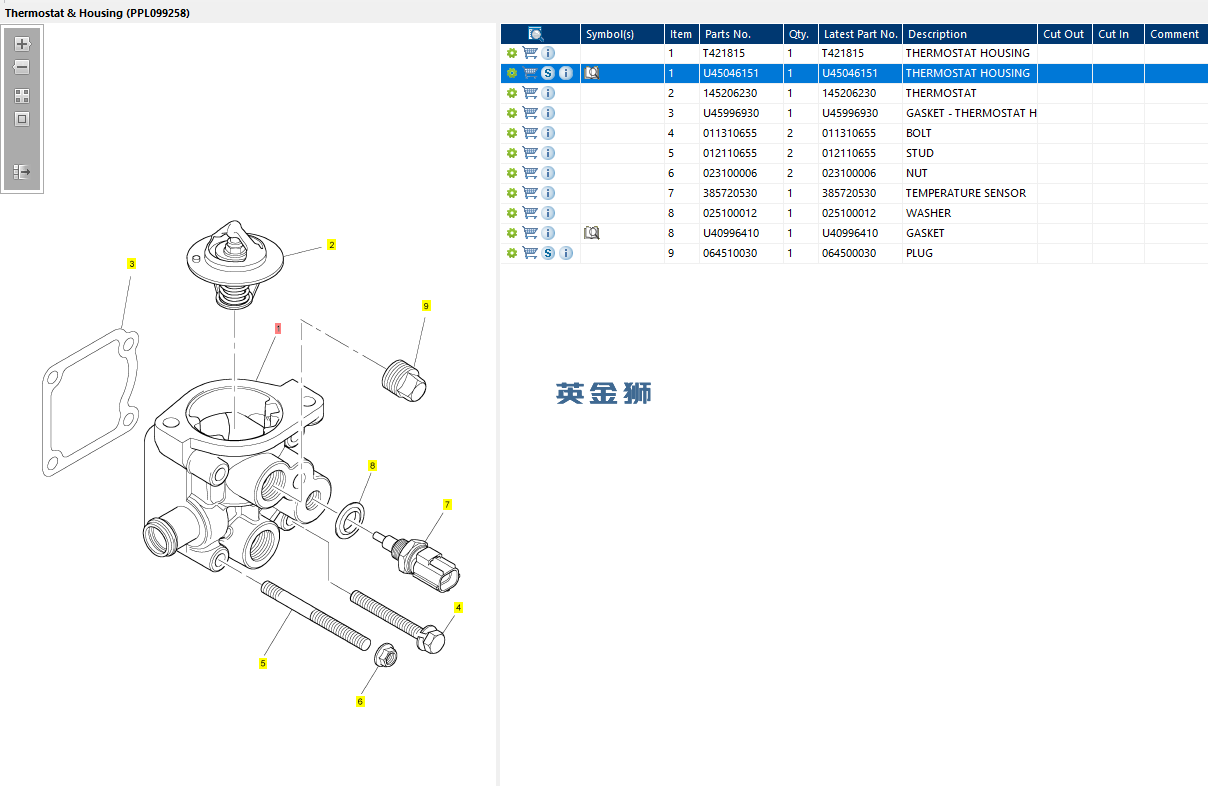1208x786 pixels.
Task: Sort by the Latest Part No. column header
Action: point(860,34)
